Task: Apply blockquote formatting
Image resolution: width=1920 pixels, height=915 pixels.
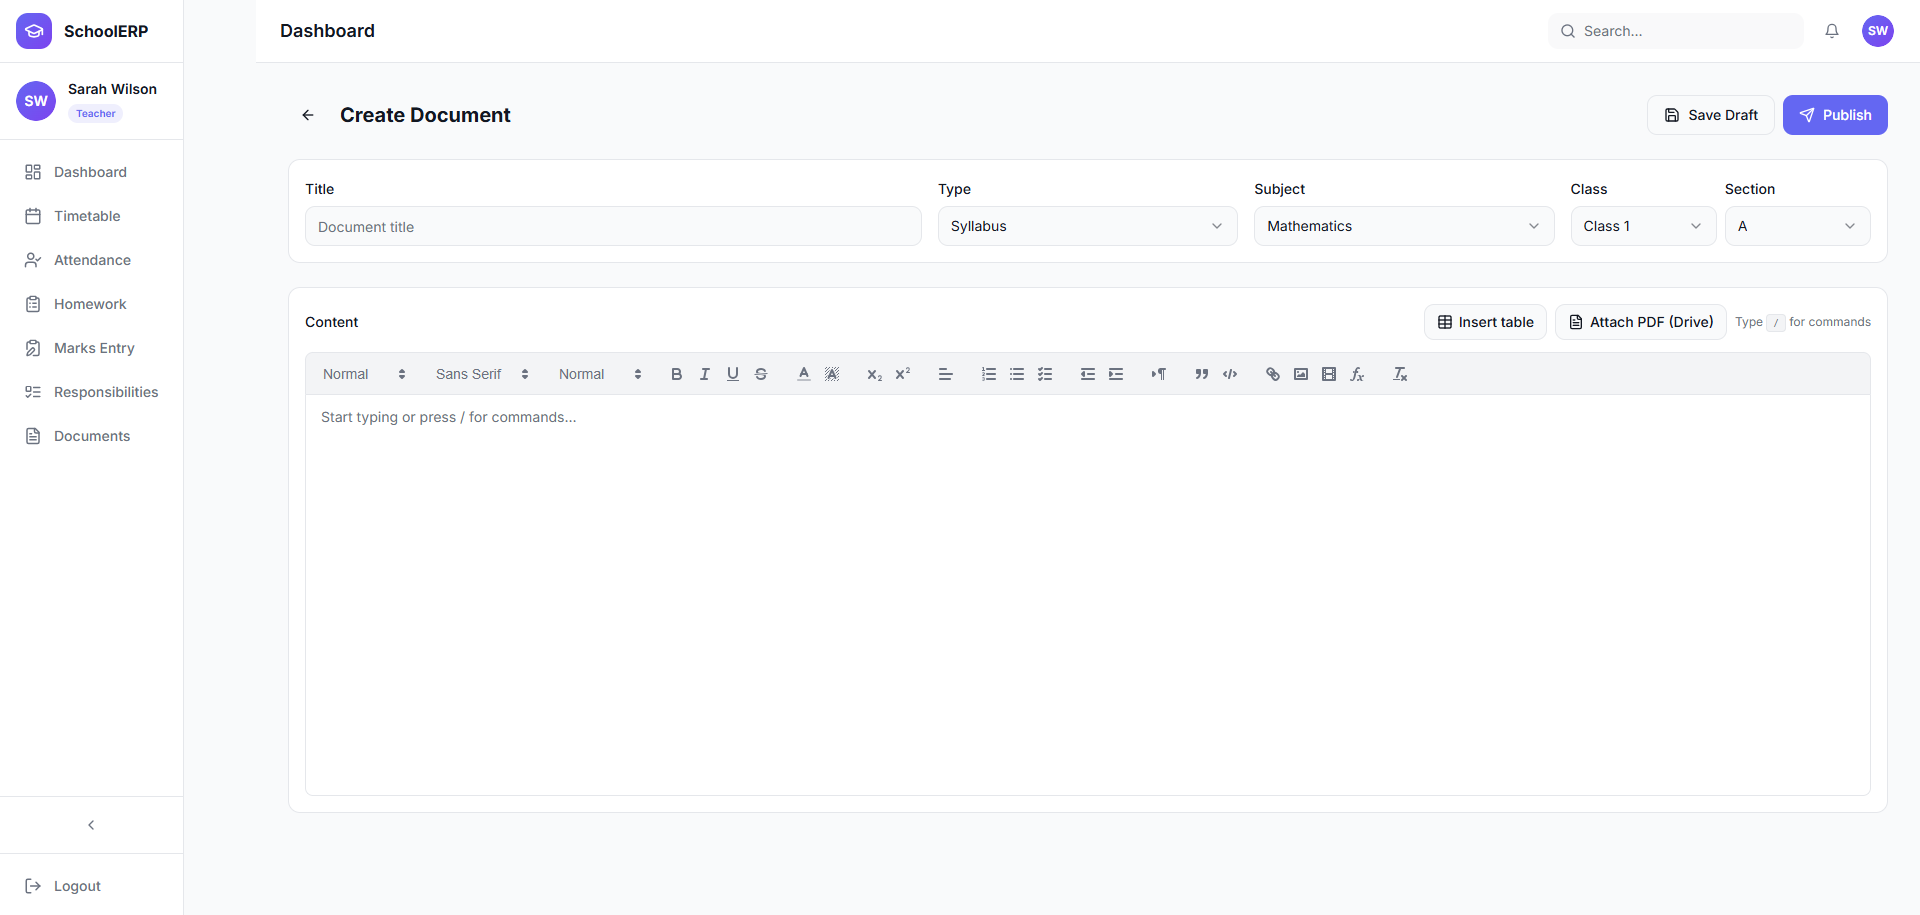Action: pyautogui.click(x=1201, y=374)
